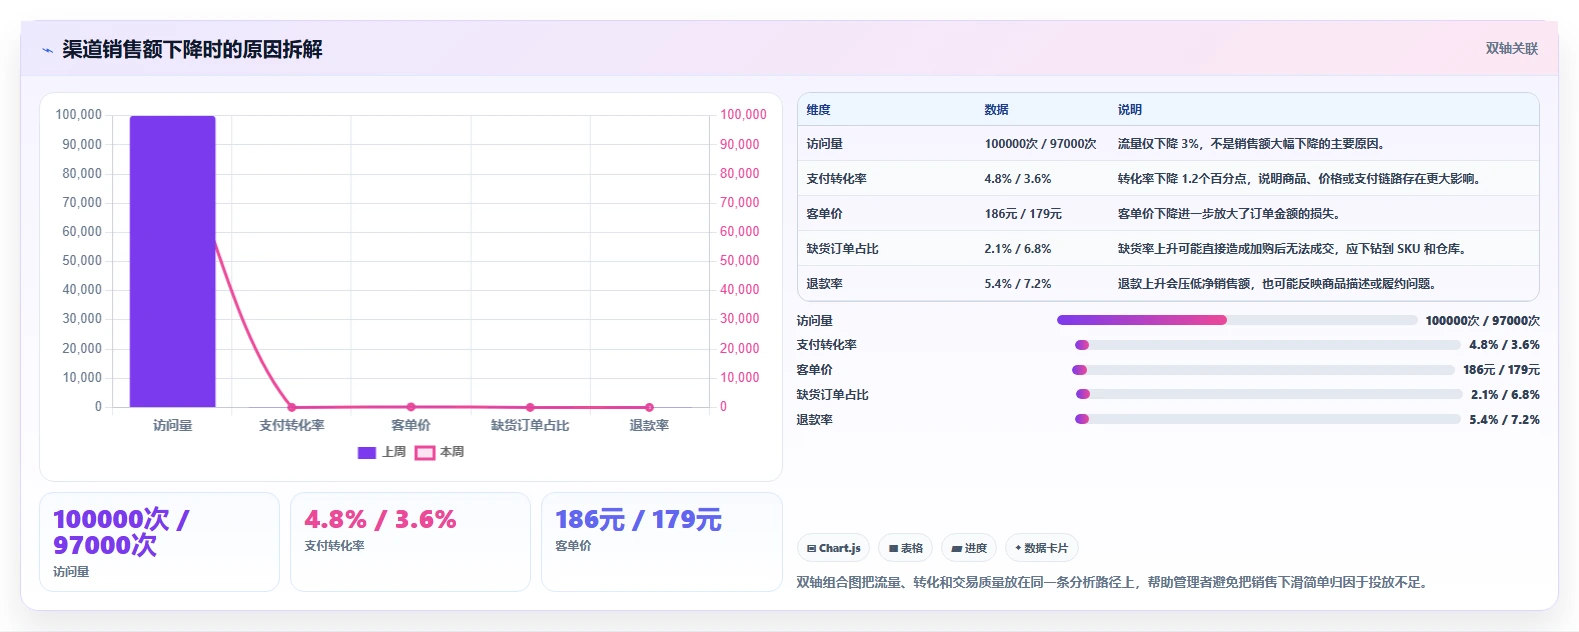Click the 客单价 data point on line
This screenshot has height=632, width=1579.
click(x=411, y=407)
